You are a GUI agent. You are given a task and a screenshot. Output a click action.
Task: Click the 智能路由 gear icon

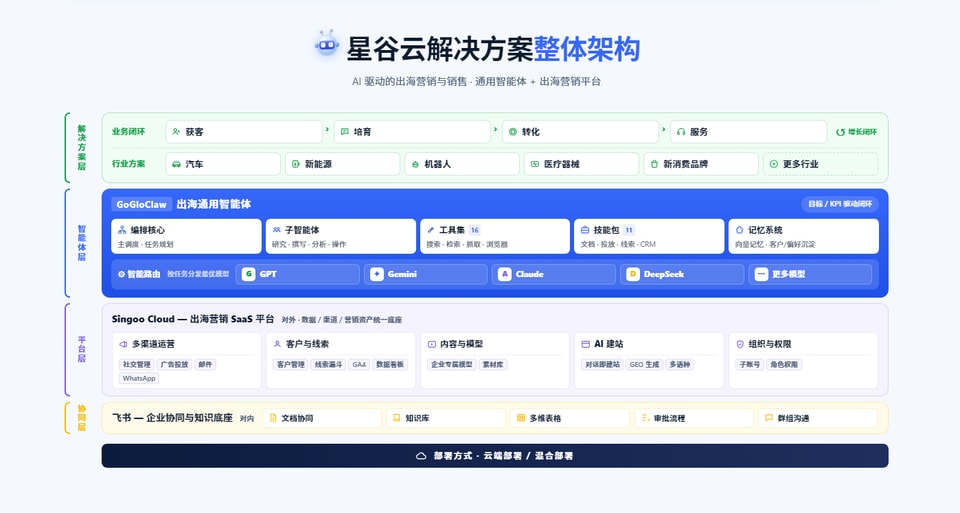pyautogui.click(x=121, y=274)
